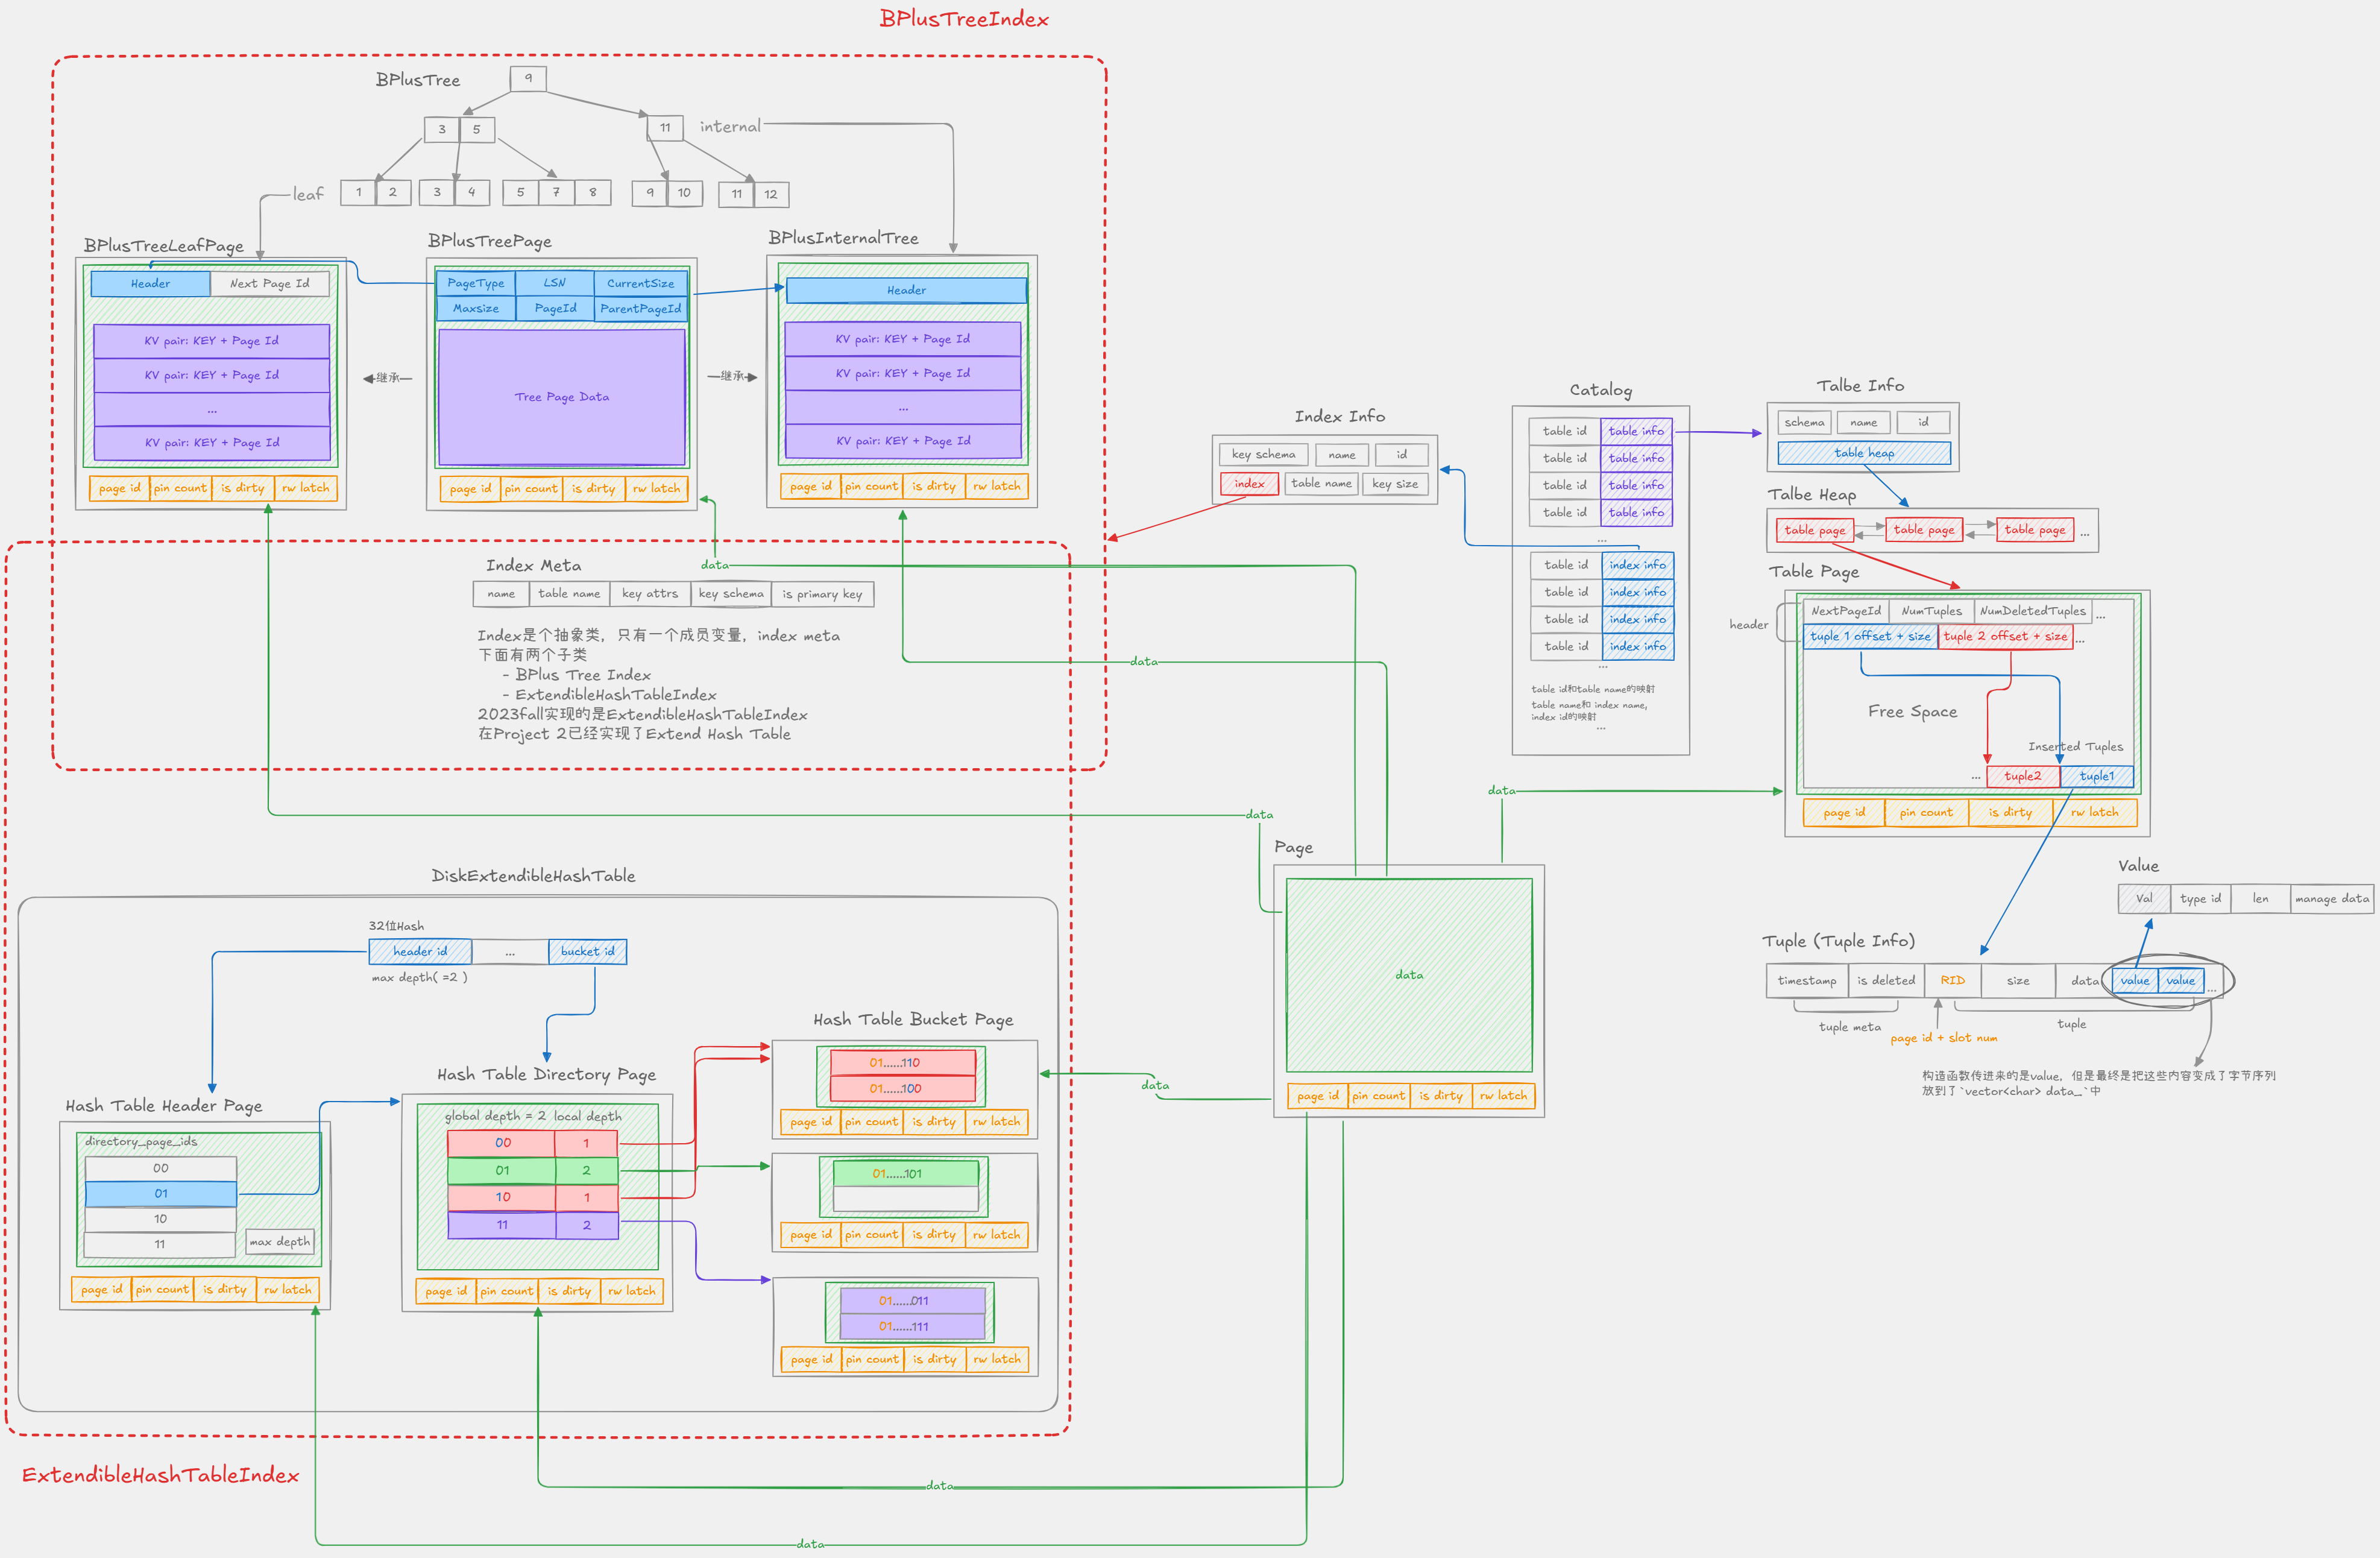Click the 'table heap' box in Table Info
The image size is (2380, 1558).
coord(1863,453)
